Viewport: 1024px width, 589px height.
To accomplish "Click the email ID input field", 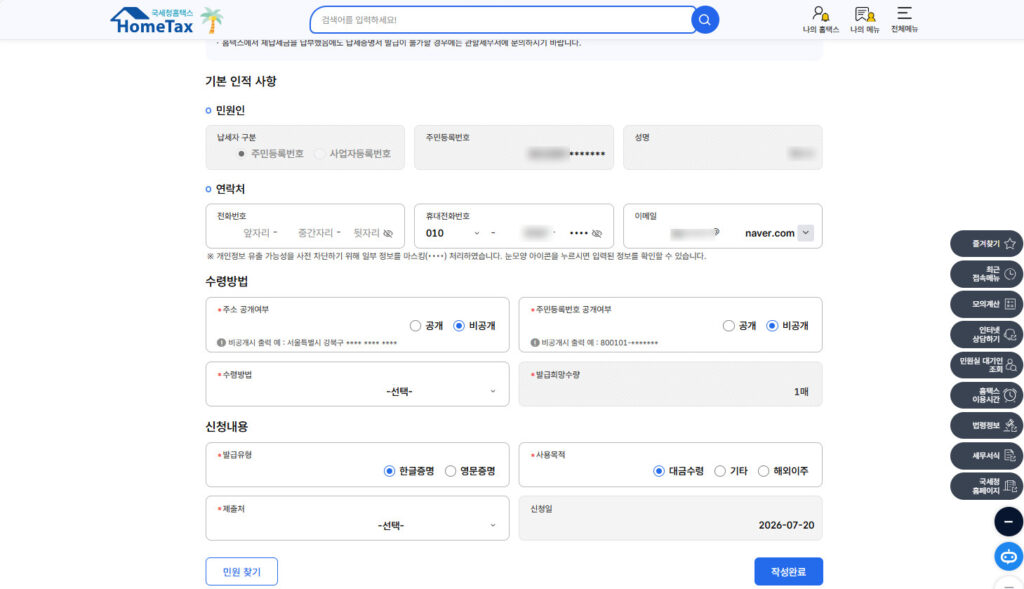I will click(x=694, y=233).
